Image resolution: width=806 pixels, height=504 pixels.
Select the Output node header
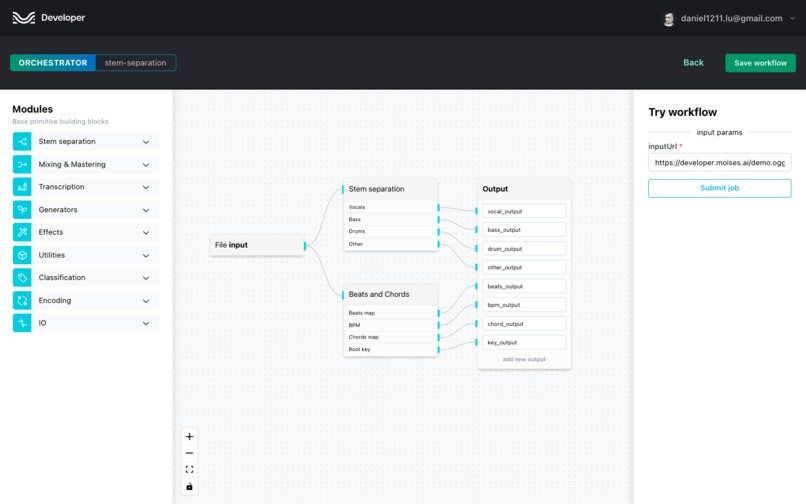524,189
